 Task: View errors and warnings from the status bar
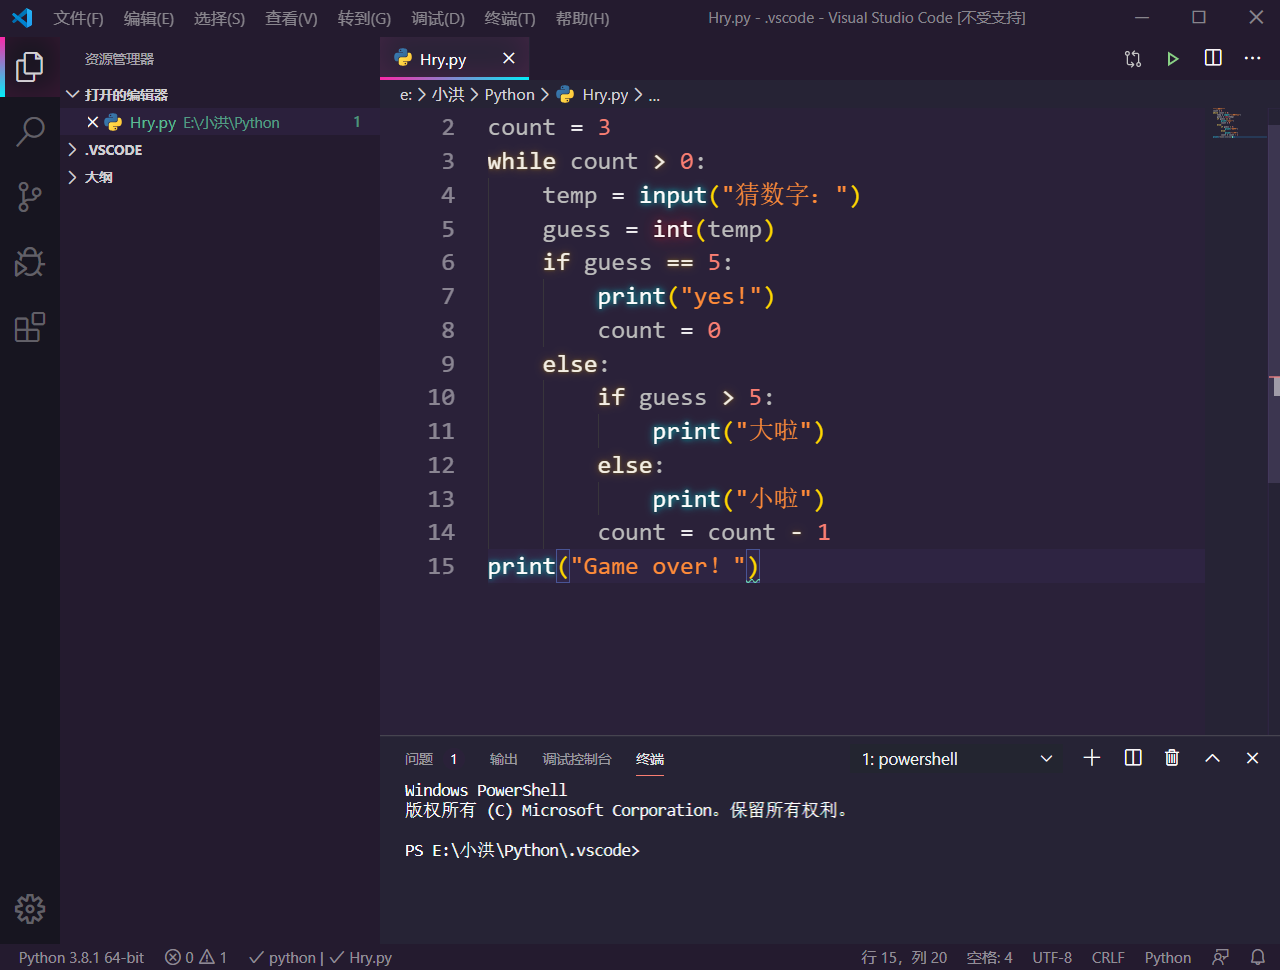click(195, 957)
